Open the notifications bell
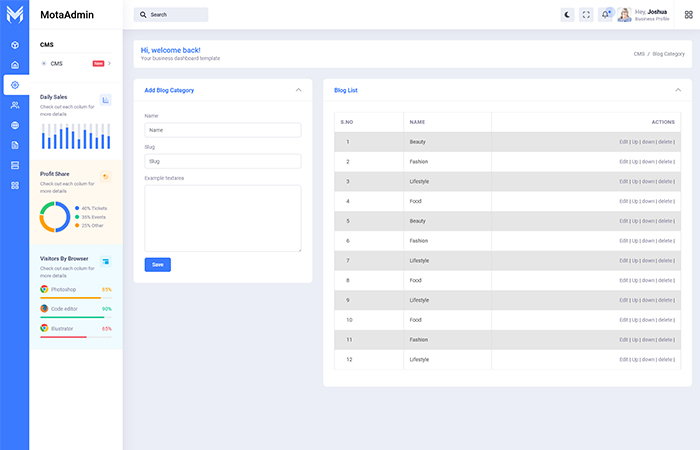The height and width of the screenshot is (450, 700). point(605,15)
